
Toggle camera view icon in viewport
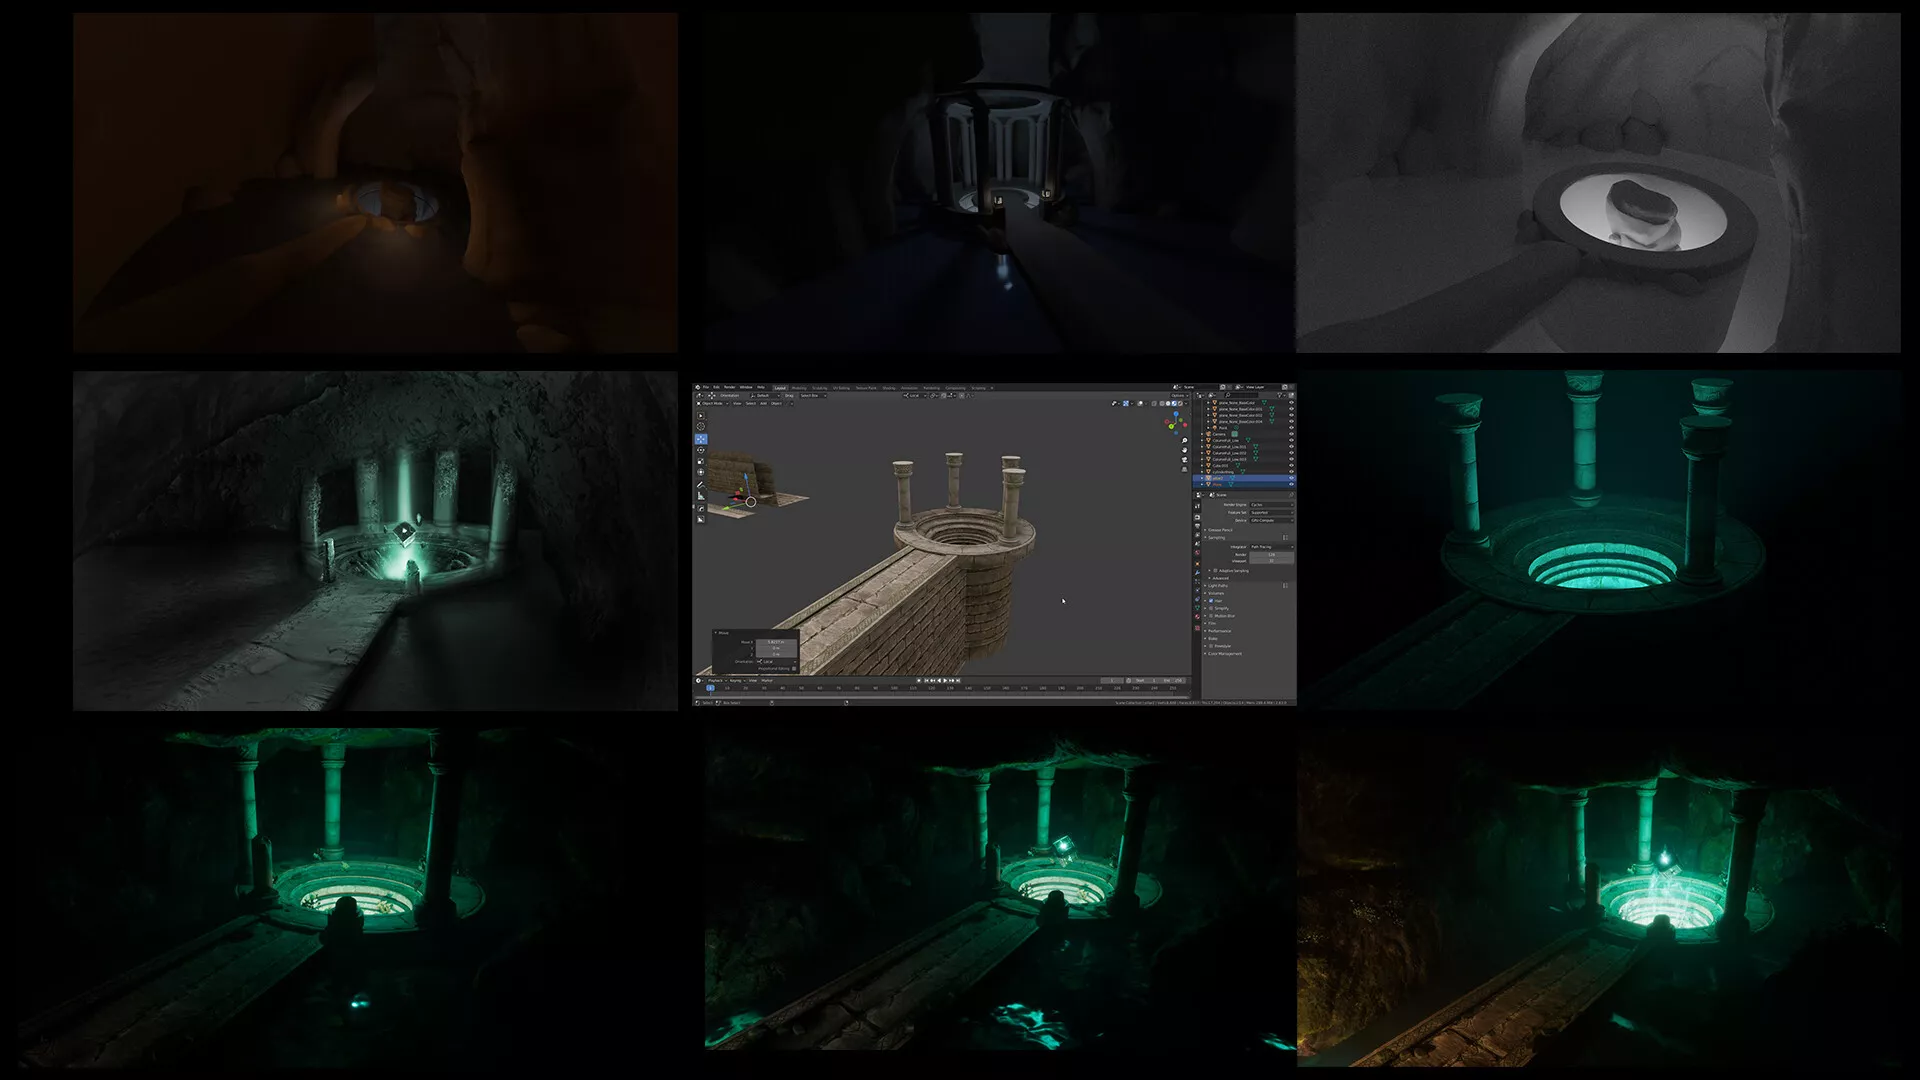[1184, 460]
